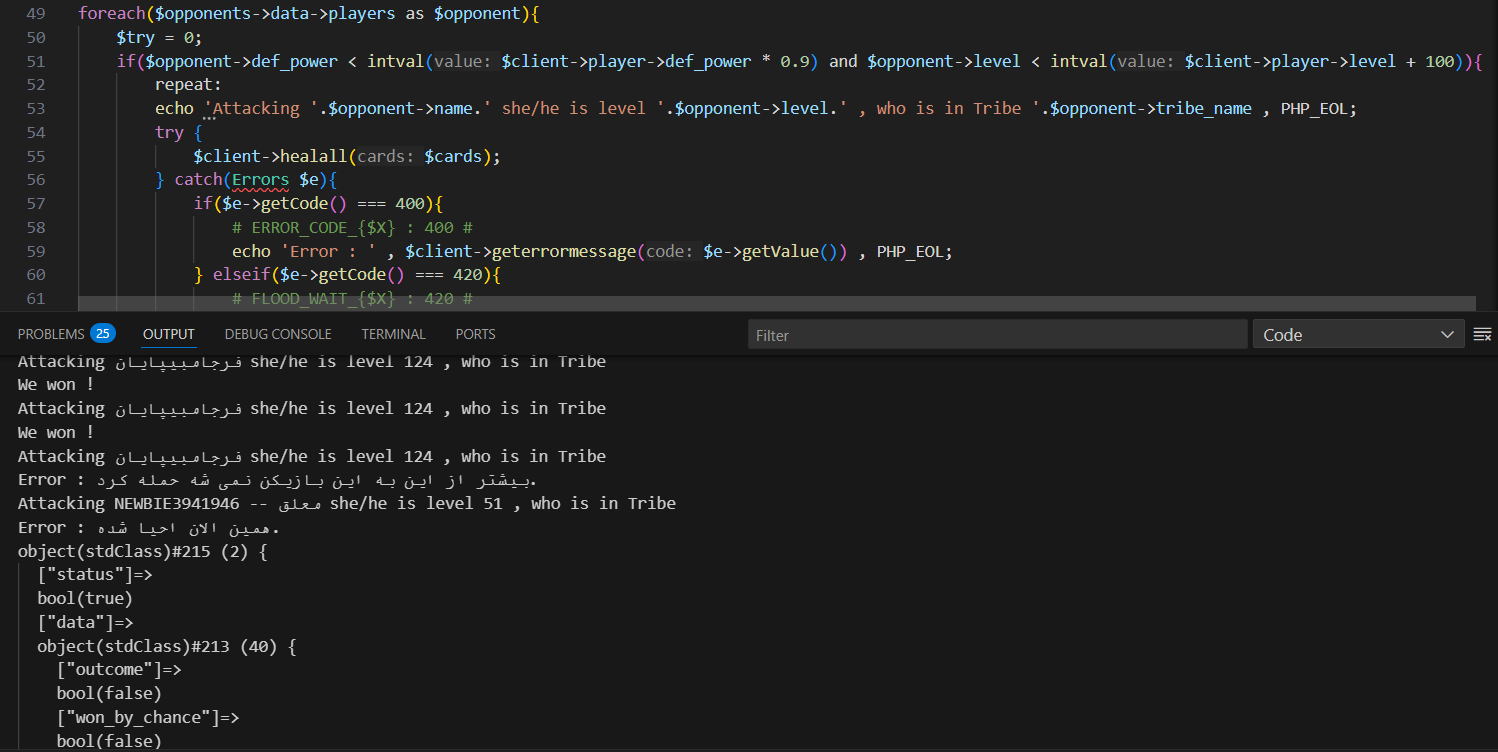Click line number 56 in the gutter
The height and width of the screenshot is (752, 1498).
tap(36, 180)
